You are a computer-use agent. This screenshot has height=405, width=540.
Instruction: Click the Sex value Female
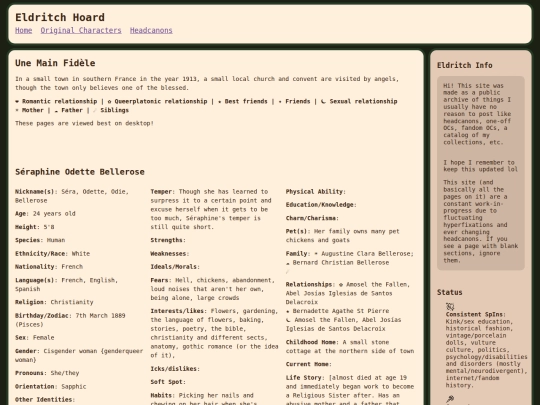(43, 338)
